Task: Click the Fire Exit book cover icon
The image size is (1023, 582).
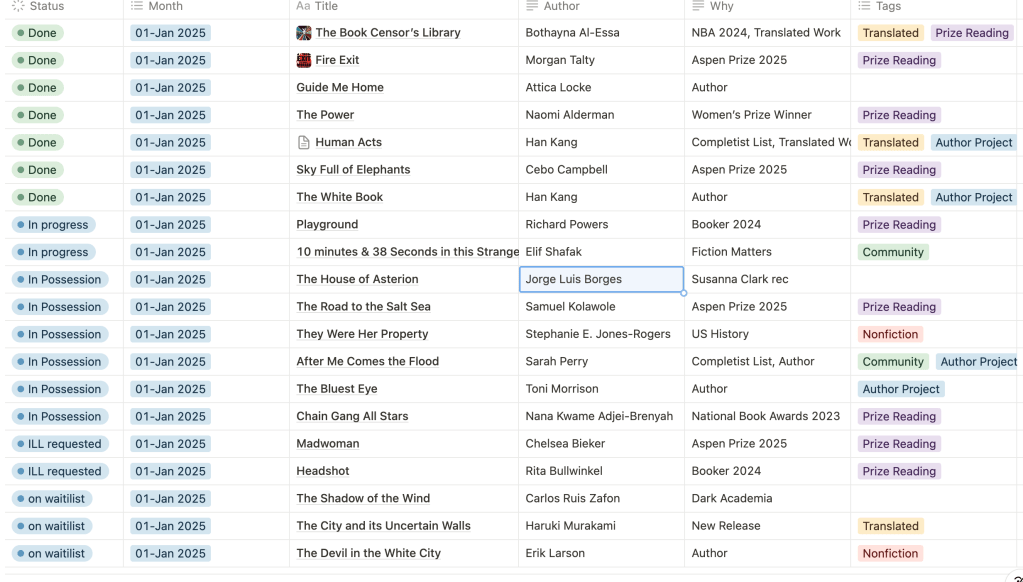Action: [x=304, y=60]
